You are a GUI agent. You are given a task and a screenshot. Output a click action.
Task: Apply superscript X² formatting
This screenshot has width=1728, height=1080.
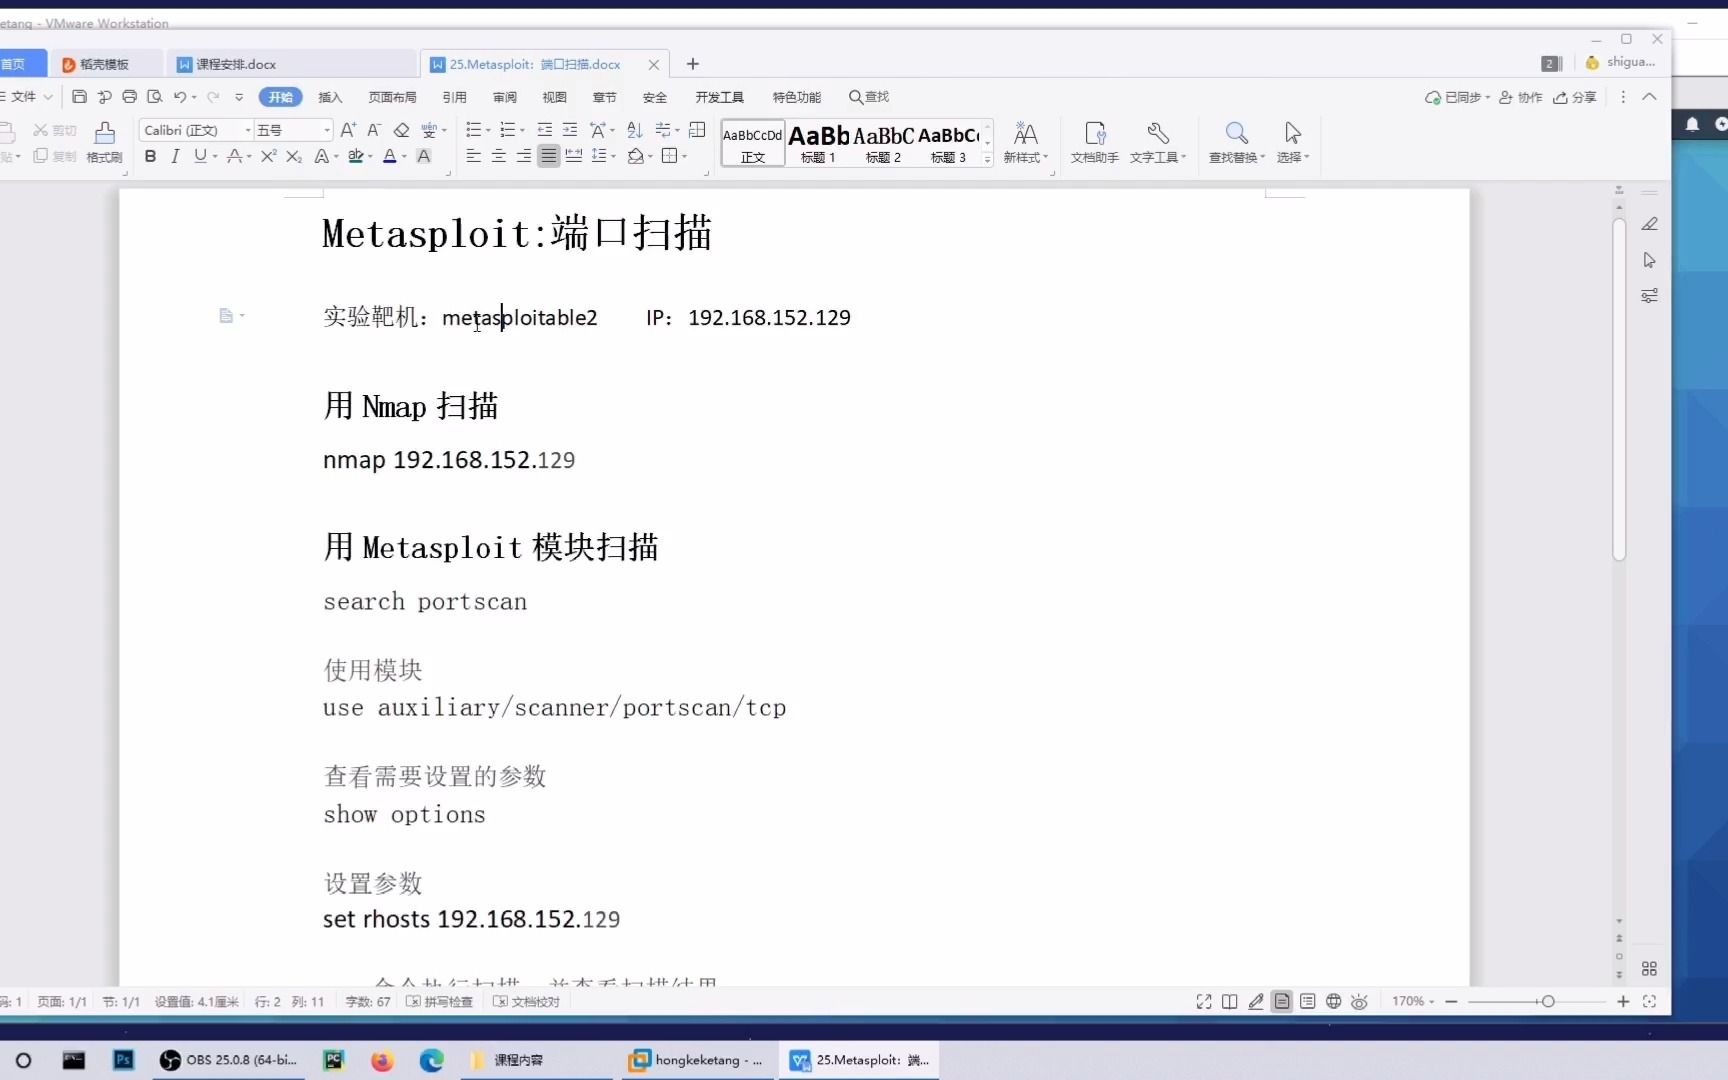(x=268, y=156)
